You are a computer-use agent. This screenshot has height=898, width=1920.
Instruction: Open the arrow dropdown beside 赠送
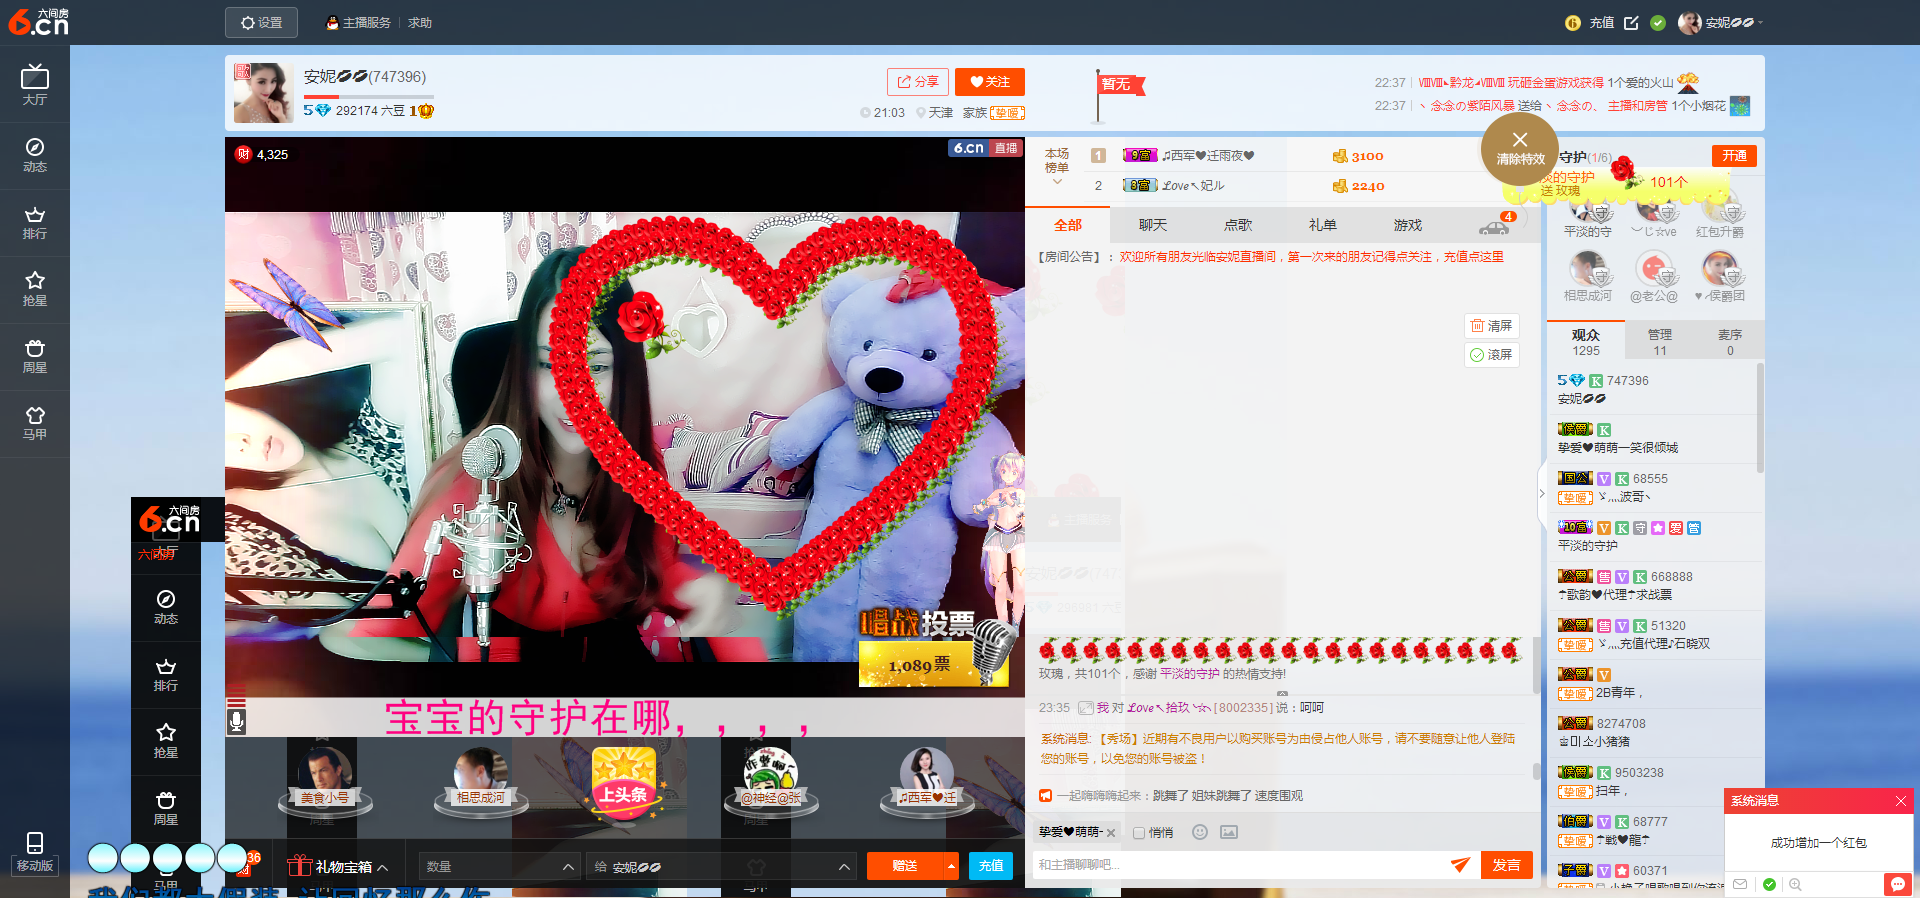(x=951, y=866)
